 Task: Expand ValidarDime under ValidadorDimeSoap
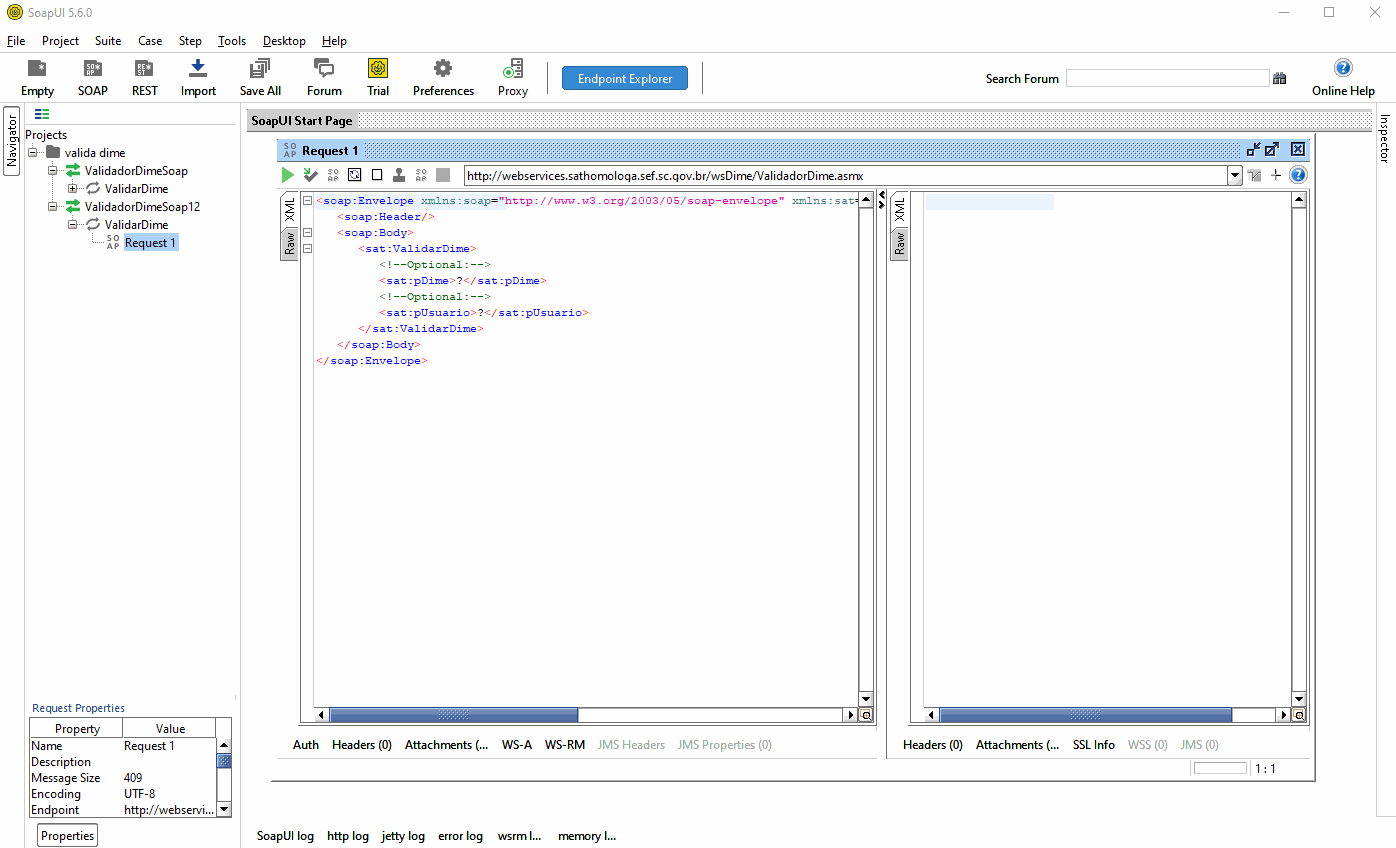click(x=73, y=189)
